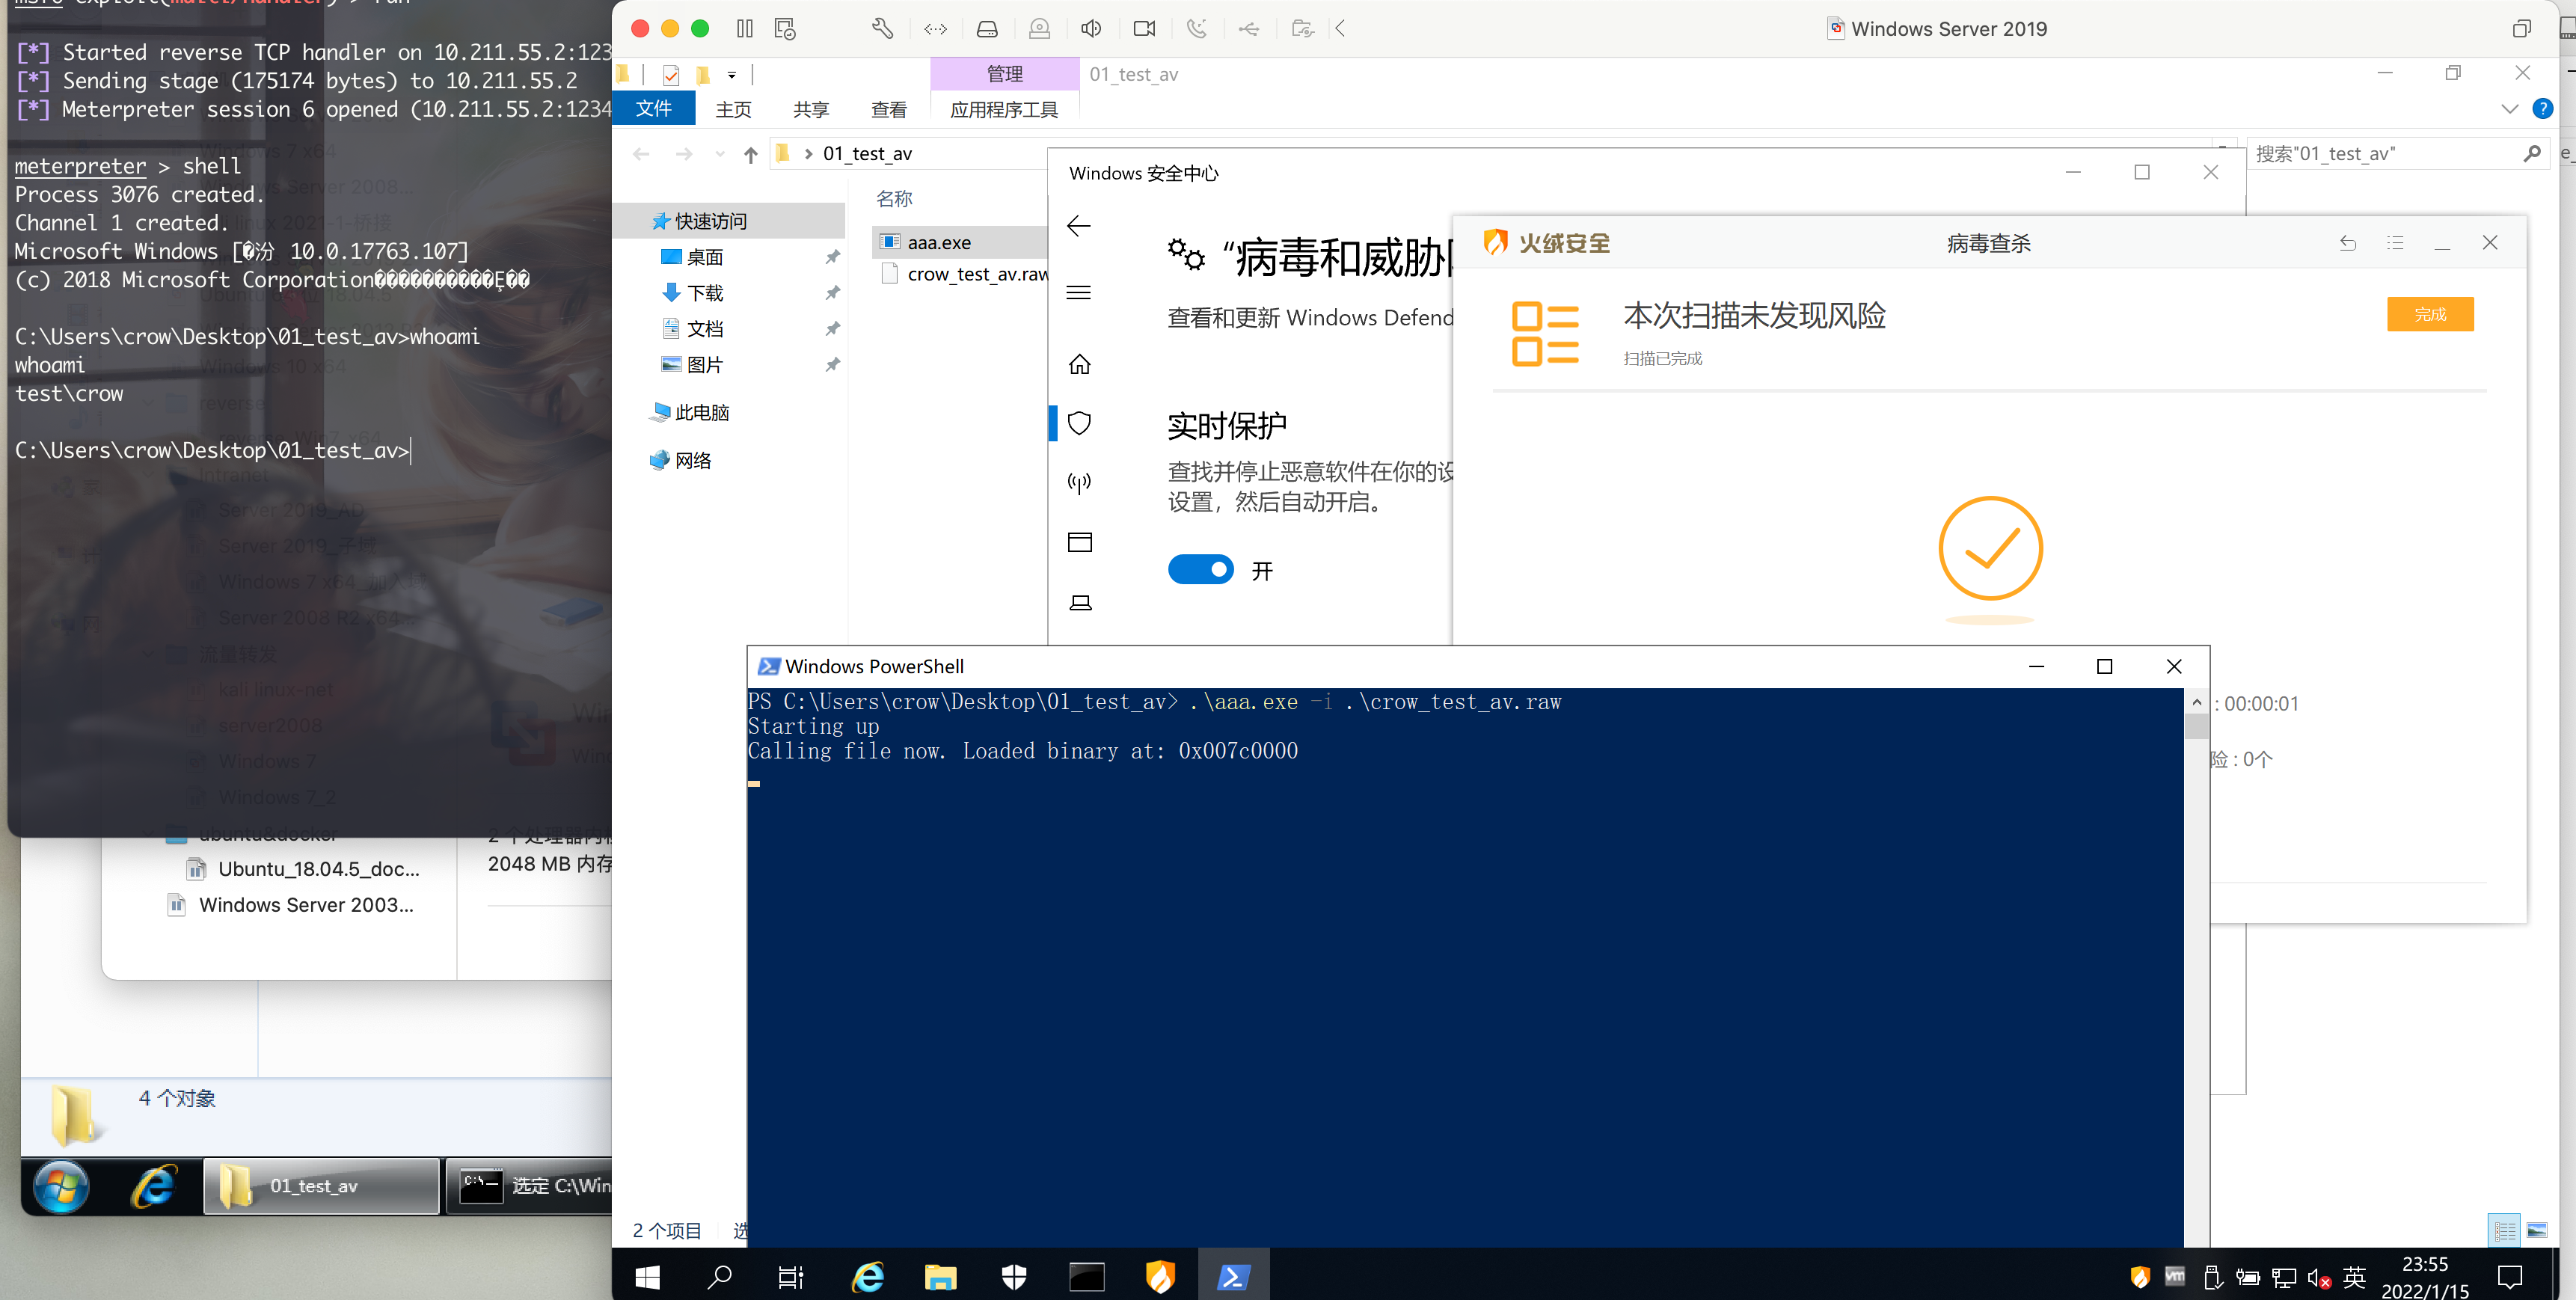Open 下载 in quick access
This screenshot has height=1300, width=2576.
(x=704, y=293)
